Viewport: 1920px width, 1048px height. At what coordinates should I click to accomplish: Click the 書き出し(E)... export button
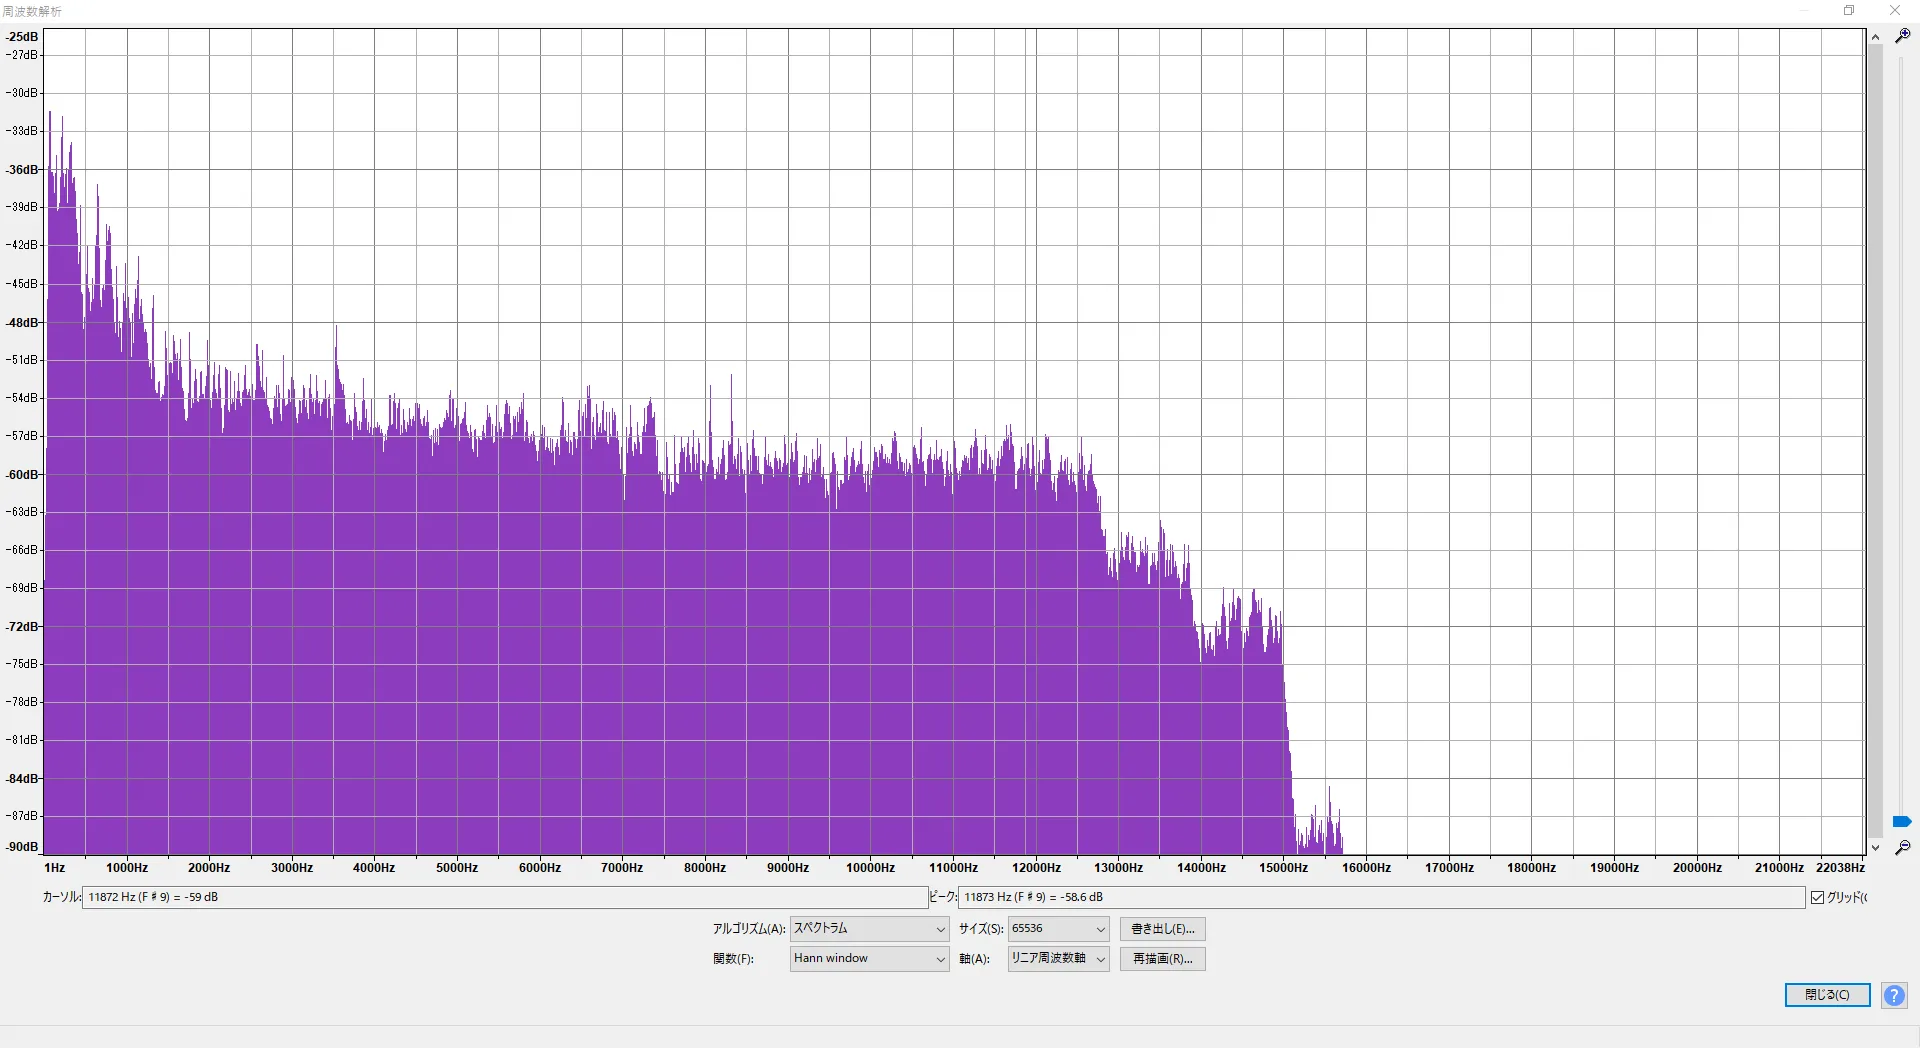pyautogui.click(x=1162, y=929)
